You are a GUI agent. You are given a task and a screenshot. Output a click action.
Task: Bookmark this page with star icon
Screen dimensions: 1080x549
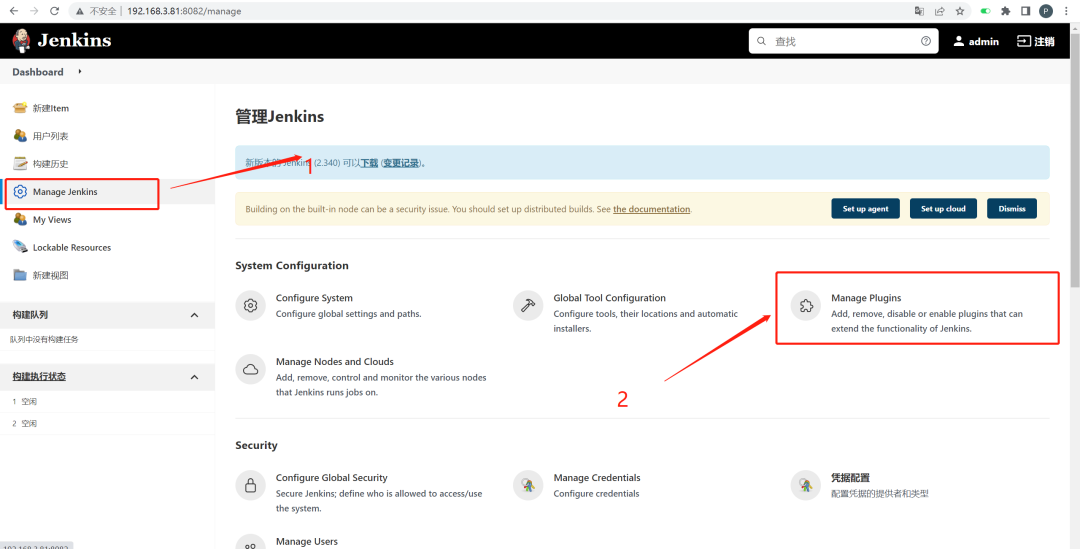coord(960,11)
